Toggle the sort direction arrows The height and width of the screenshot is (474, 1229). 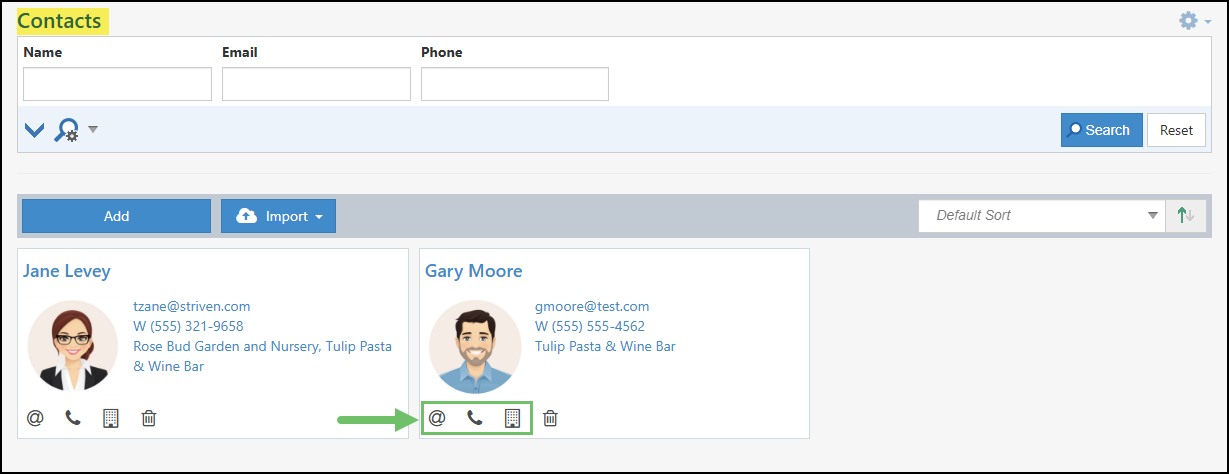[1186, 215]
